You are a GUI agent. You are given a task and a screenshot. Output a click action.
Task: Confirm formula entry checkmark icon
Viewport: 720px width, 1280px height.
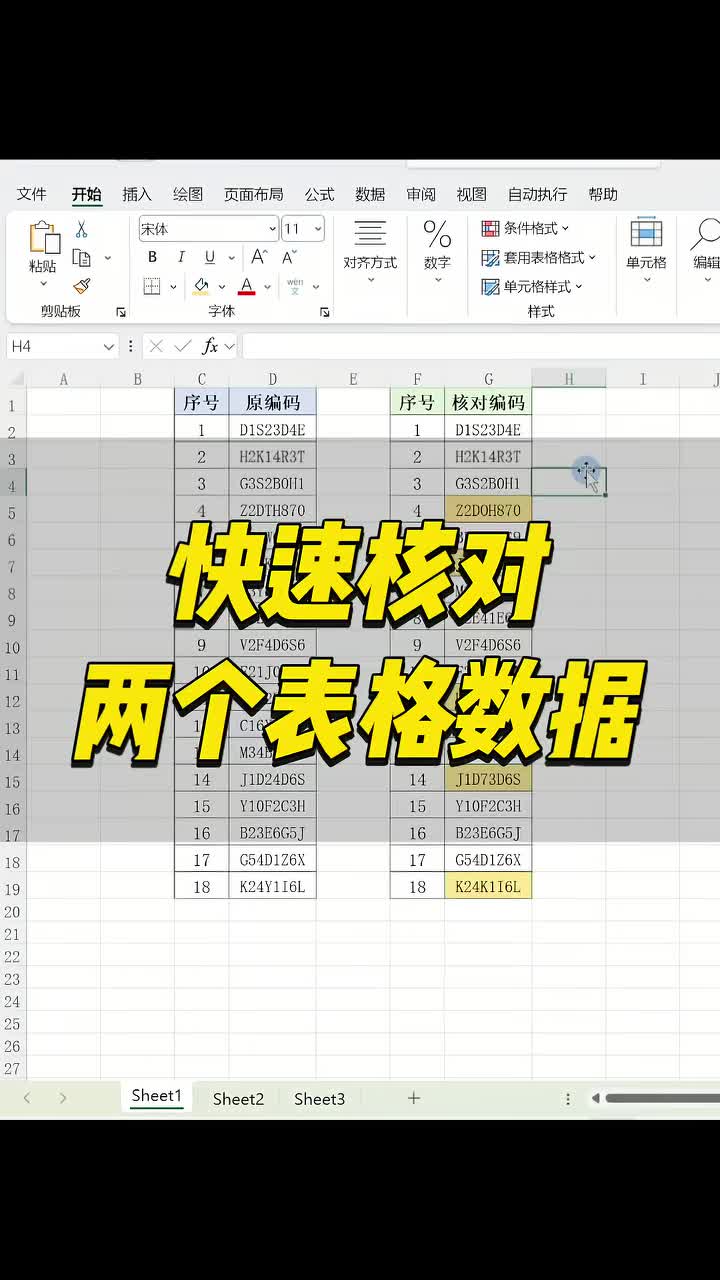pos(182,346)
